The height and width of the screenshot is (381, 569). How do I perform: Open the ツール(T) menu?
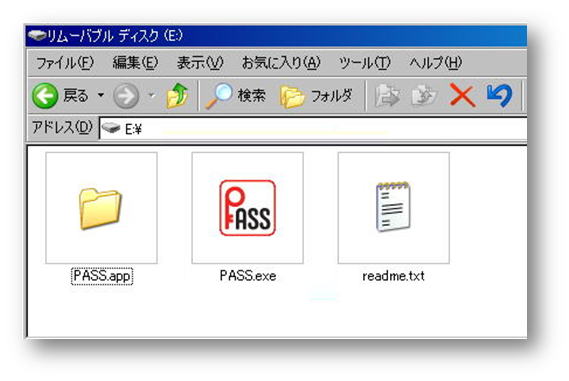click(x=365, y=63)
